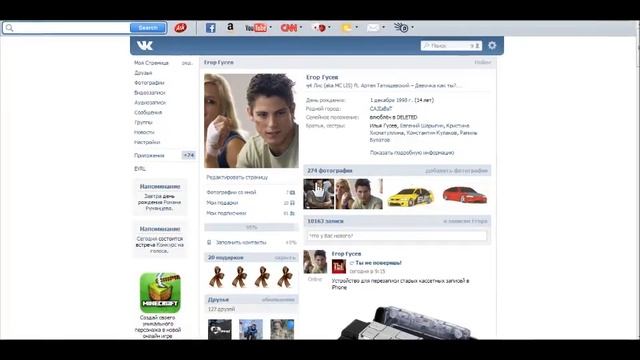This screenshot has height=360, width=640.
Task: Click the first ribbon gift icon
Action: [216, 277]
